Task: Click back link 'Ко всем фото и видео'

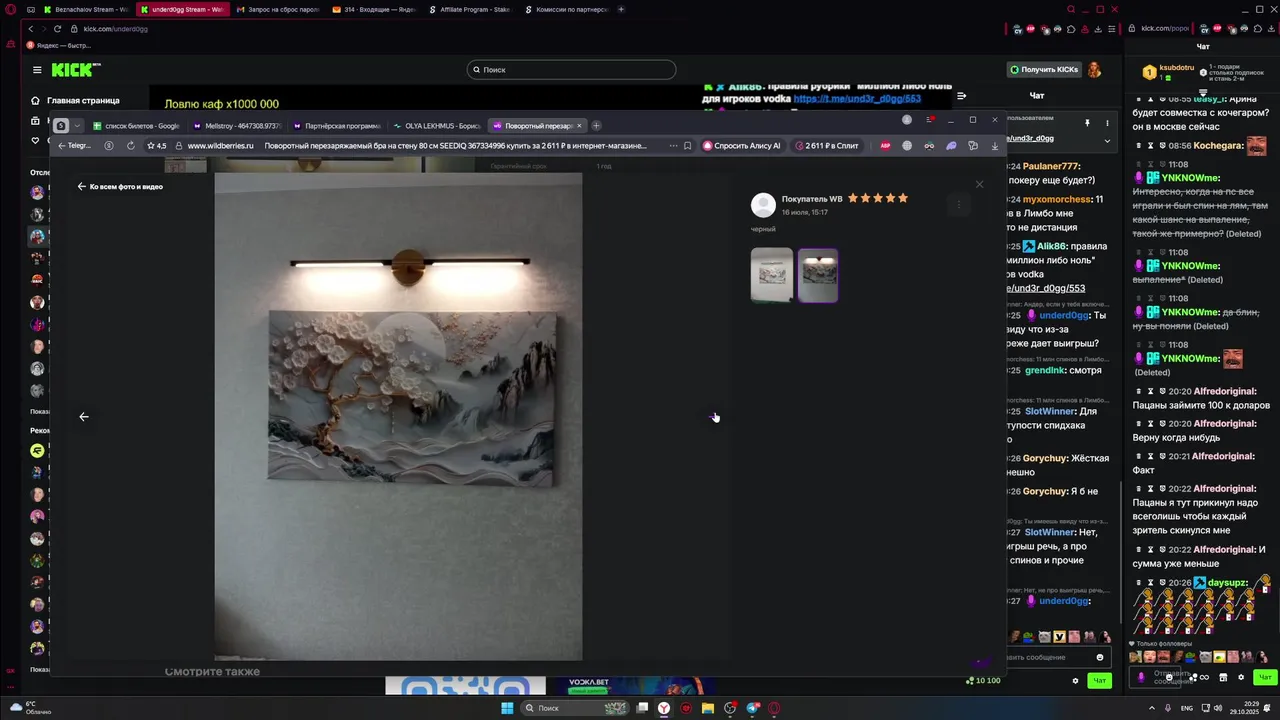Action: [x=120, y=187]
